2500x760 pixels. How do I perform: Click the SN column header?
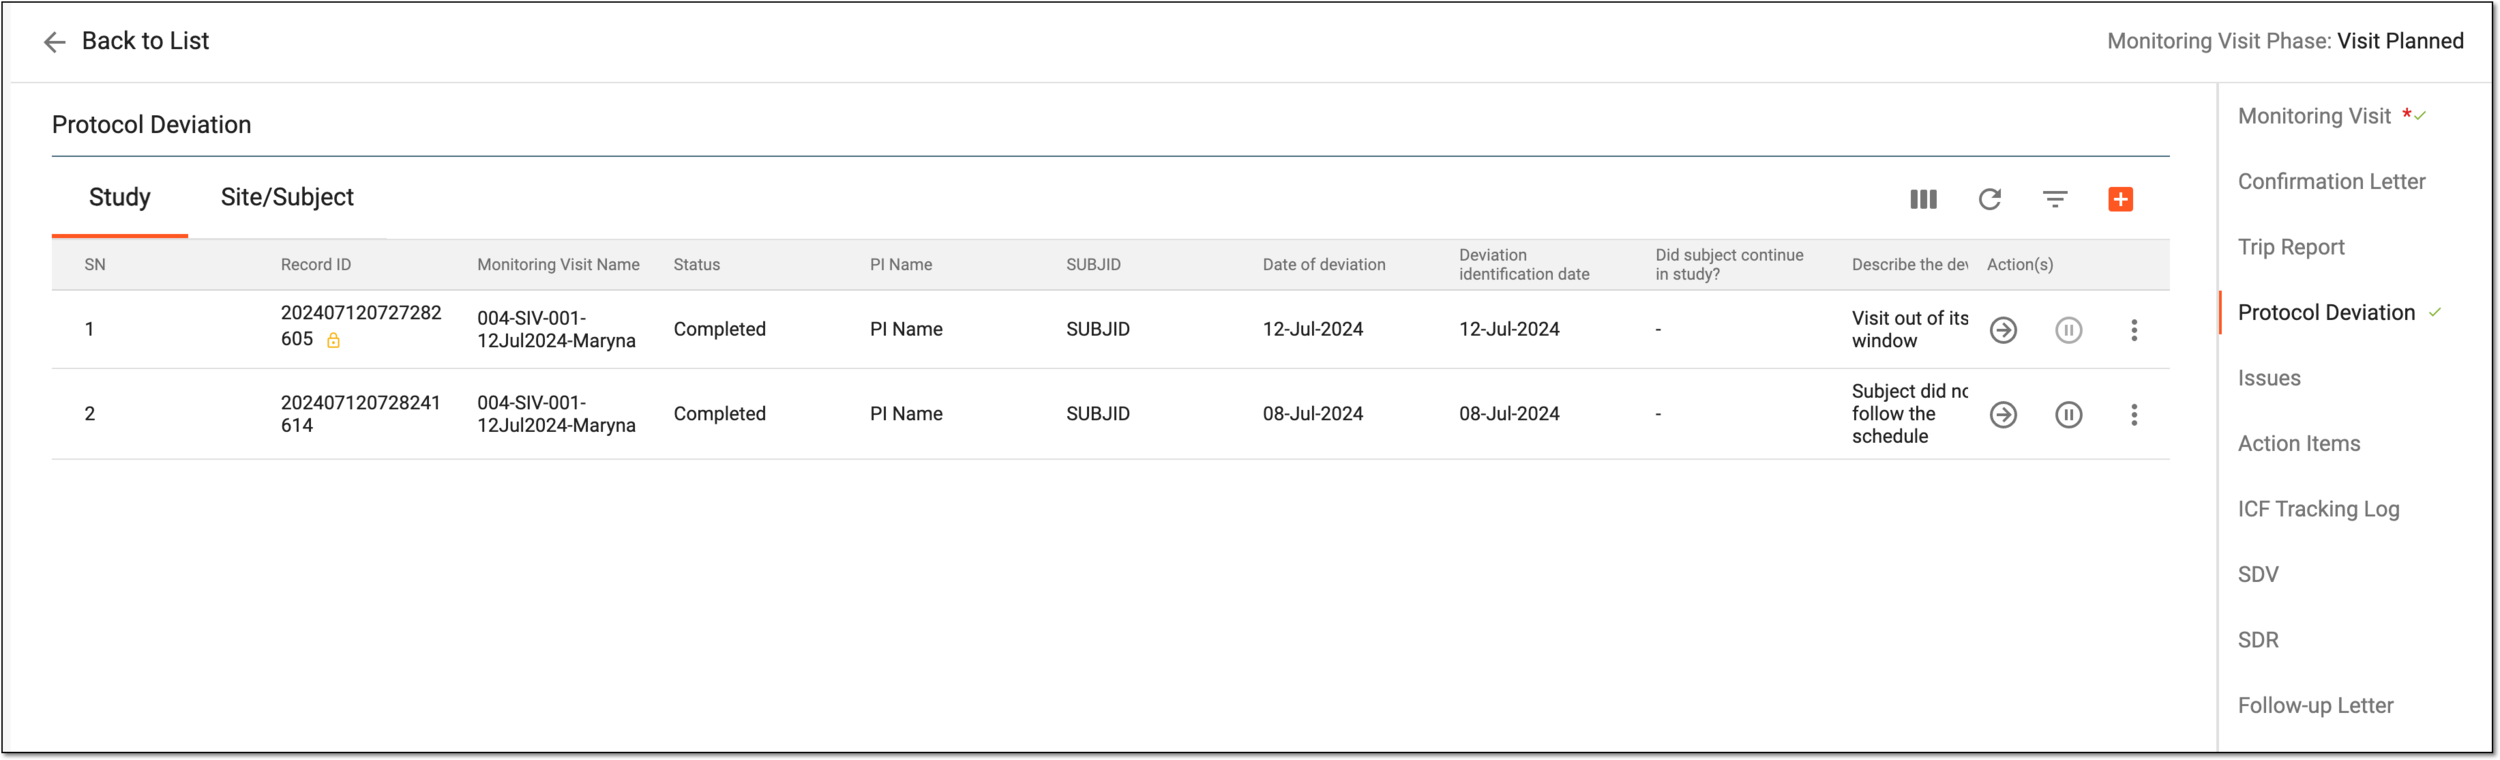click(95, 265)
